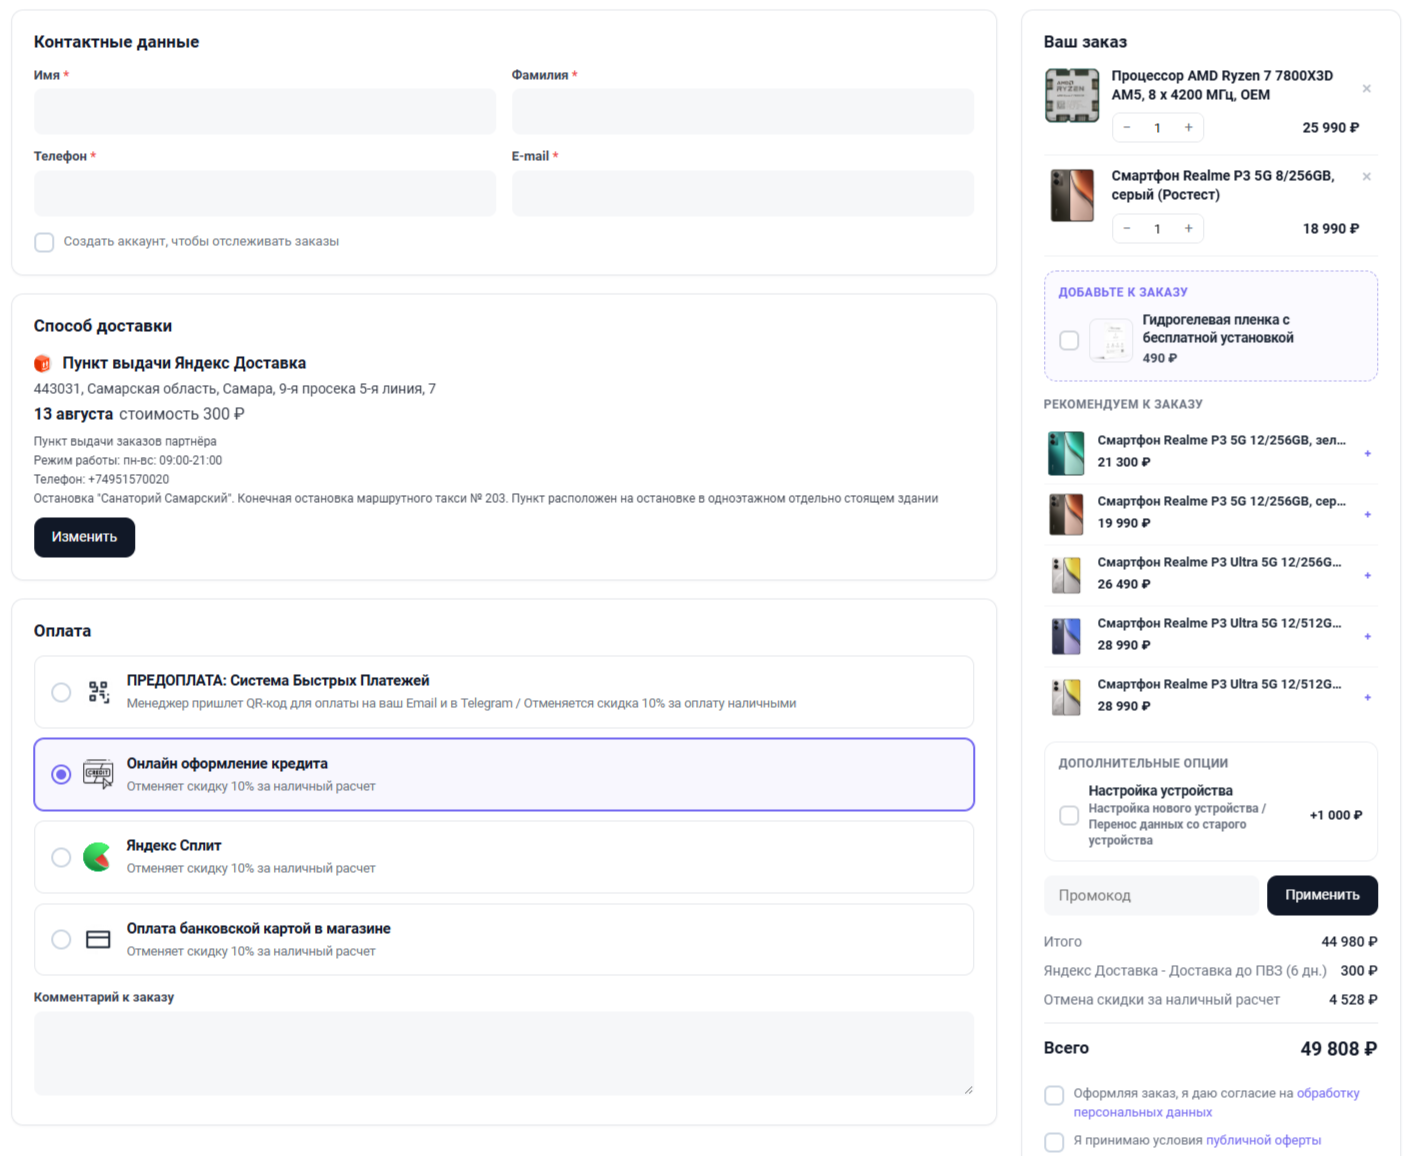The height and width of the screenshot is (1156, 1411).
Task: Open thumbnail of green Realme P3 12/256GB
Action: (1066, 453)
